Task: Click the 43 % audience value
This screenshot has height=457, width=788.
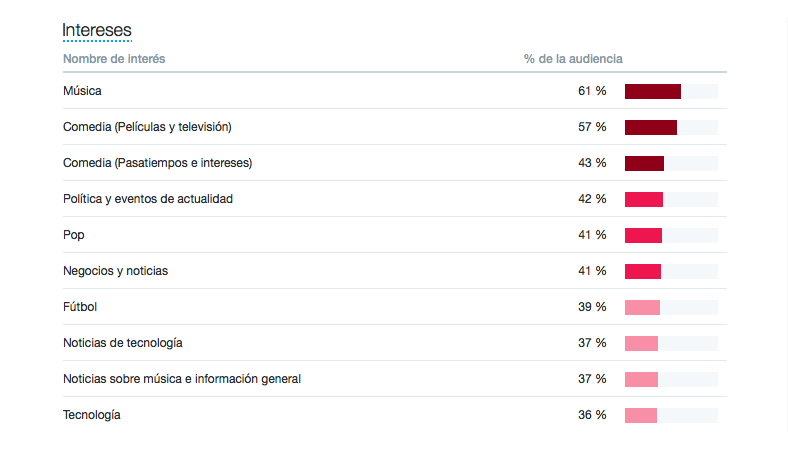Action: click(592, 163)
